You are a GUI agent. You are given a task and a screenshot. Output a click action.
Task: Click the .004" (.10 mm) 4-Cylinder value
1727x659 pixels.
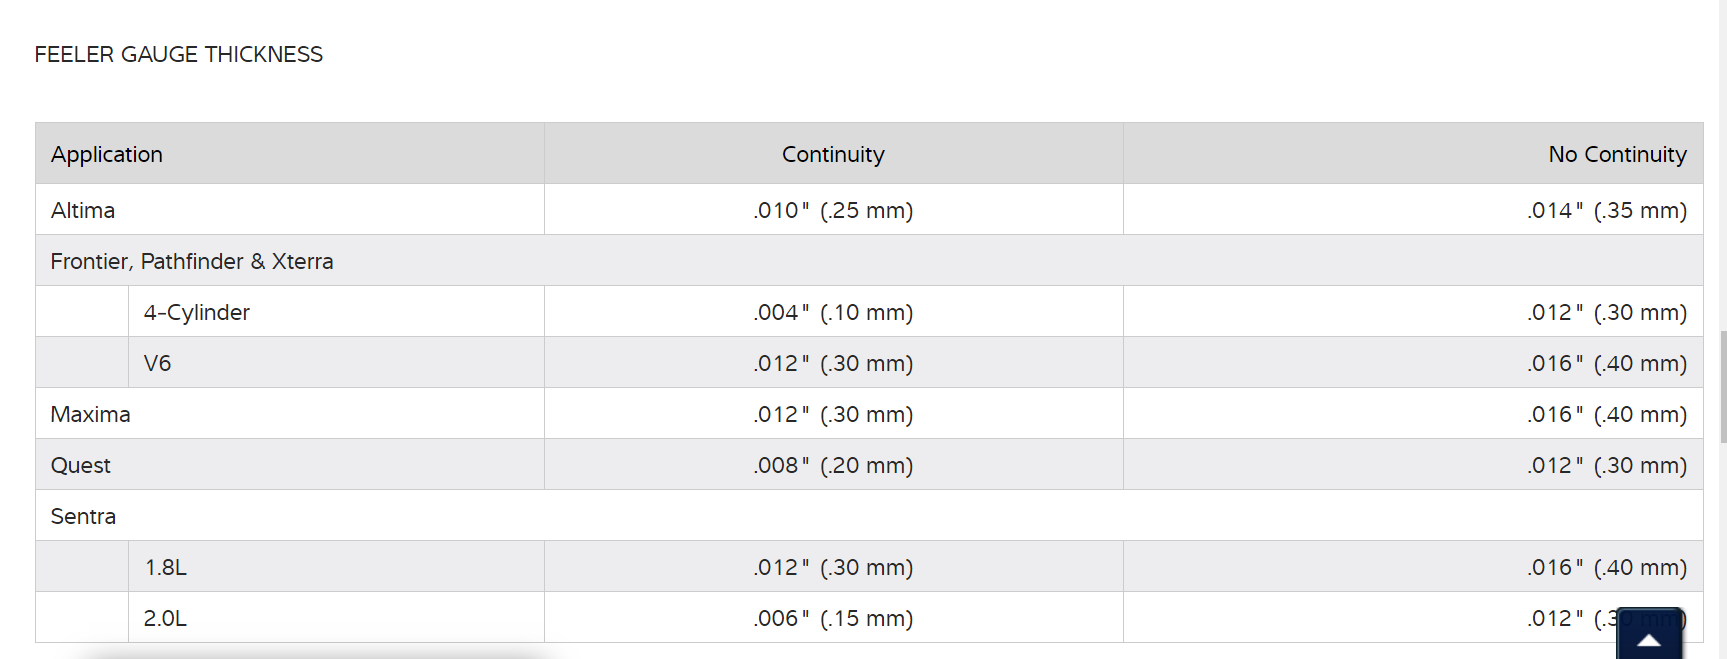click(833, 313)
